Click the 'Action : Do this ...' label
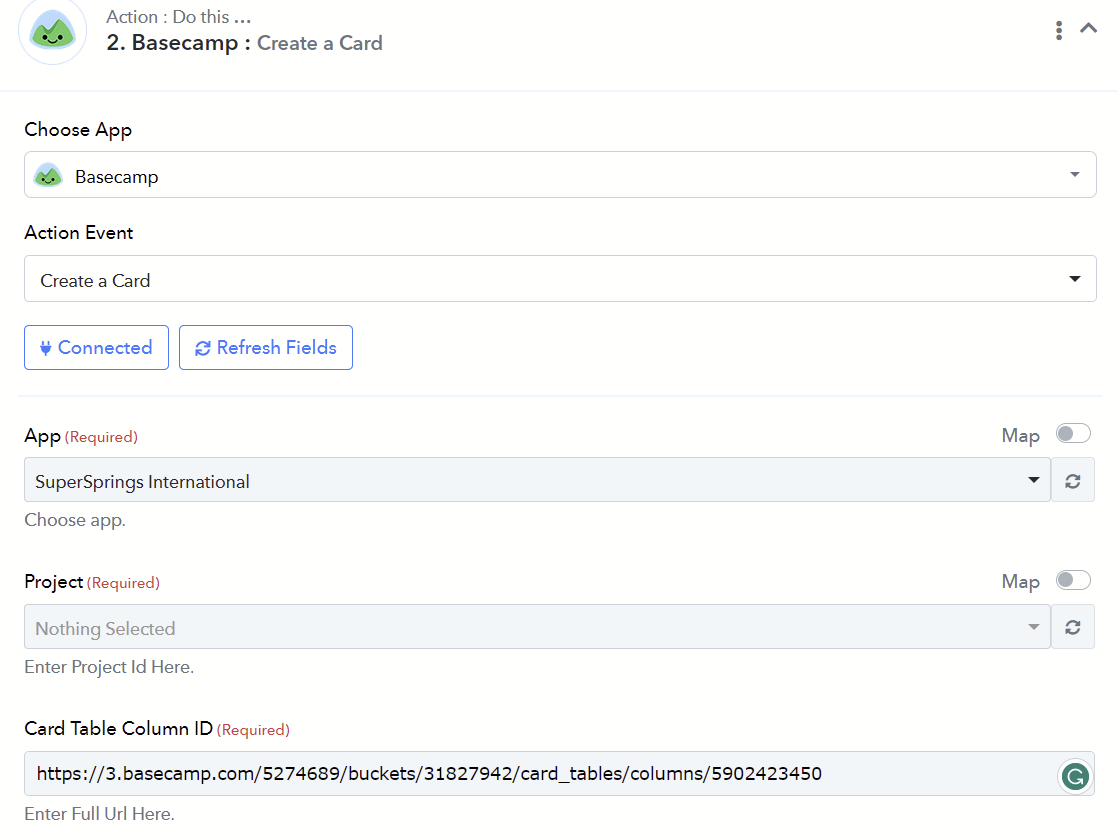 click(178, 16)
